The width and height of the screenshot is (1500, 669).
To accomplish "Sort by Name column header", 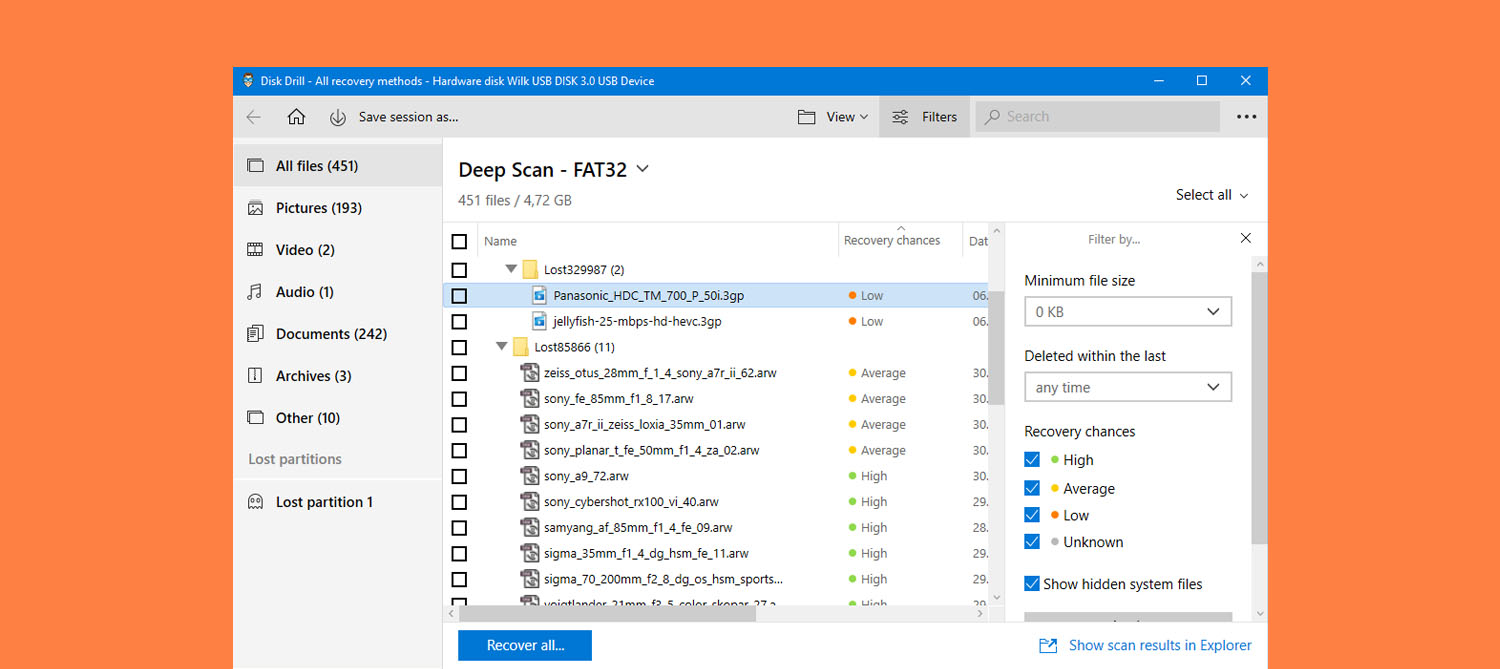I will point(500,241).
